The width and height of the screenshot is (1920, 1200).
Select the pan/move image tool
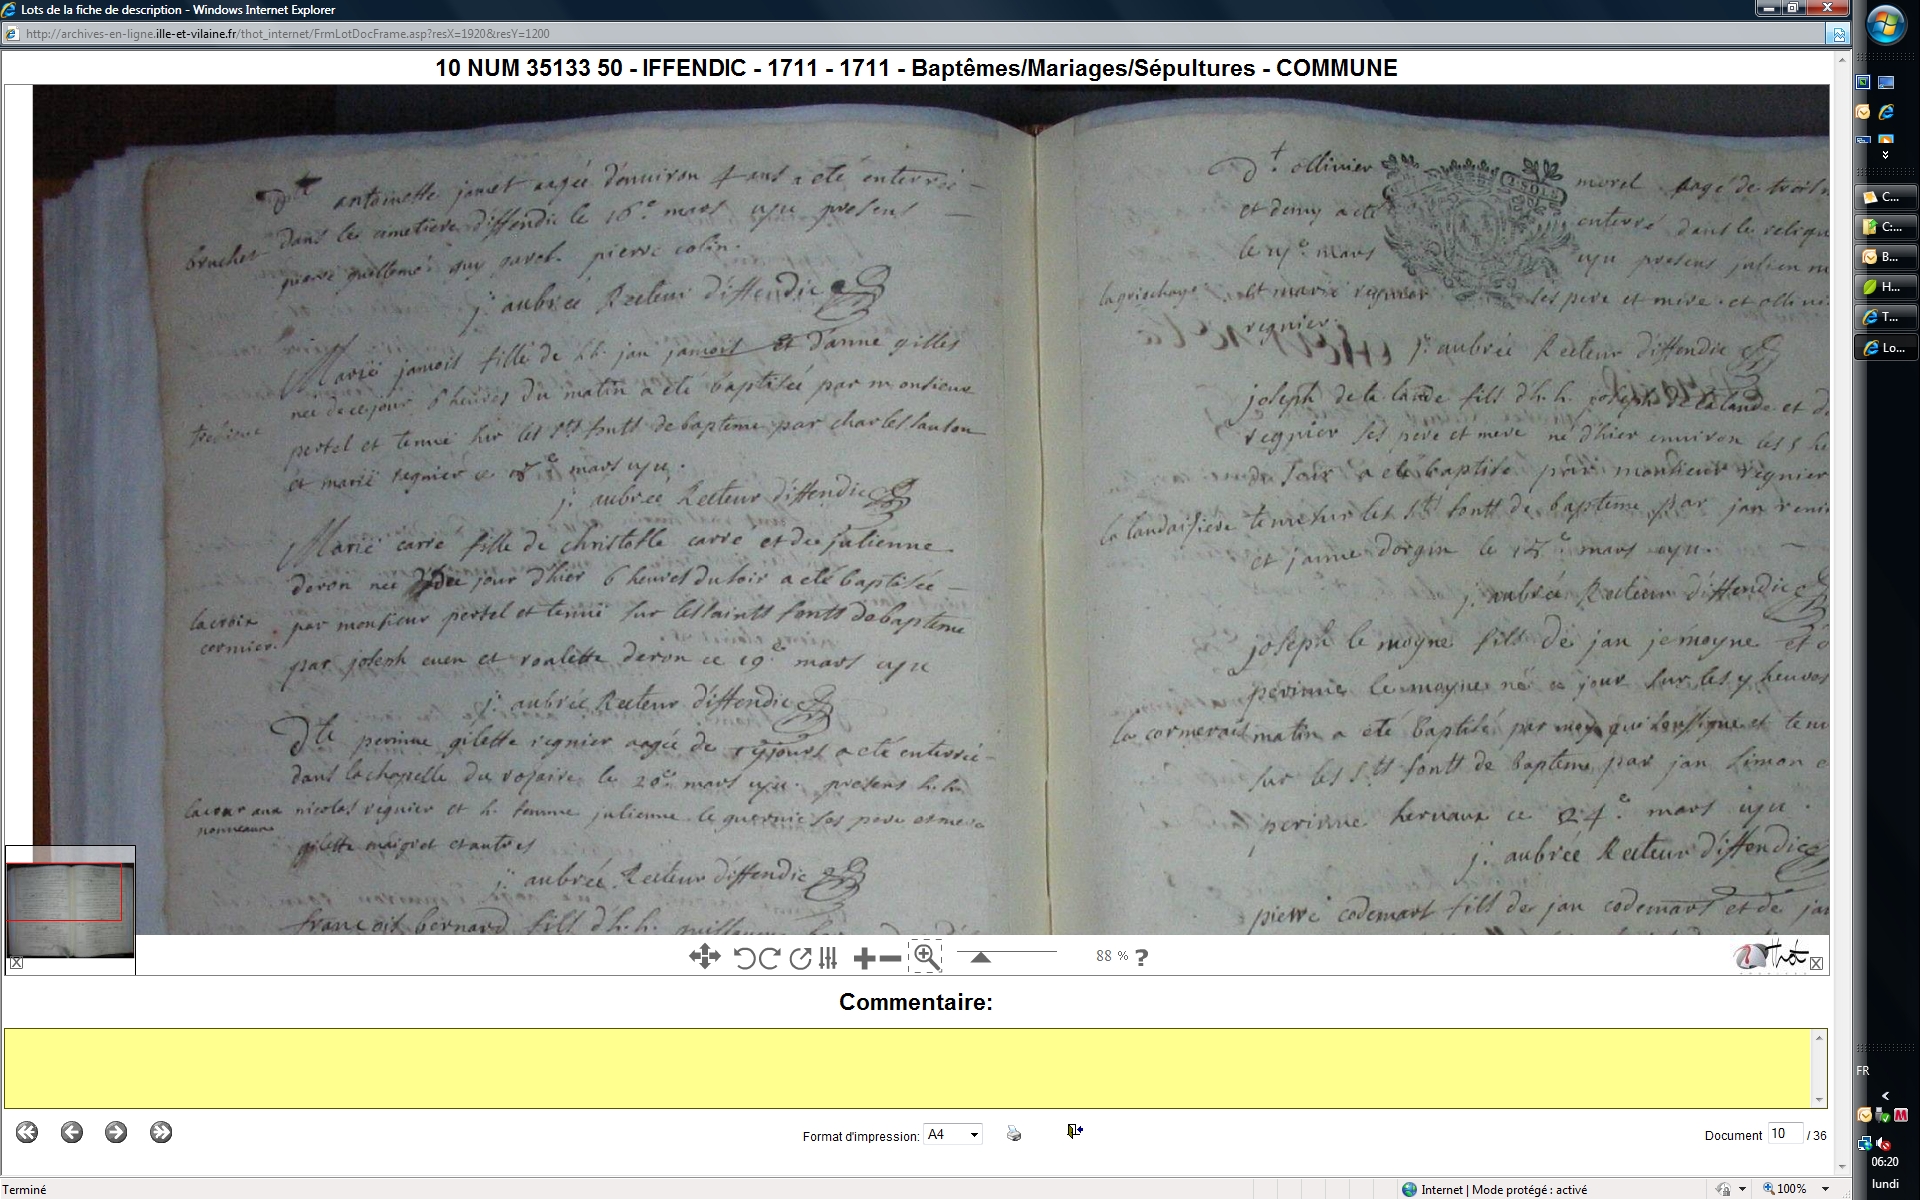coord(704,957)
